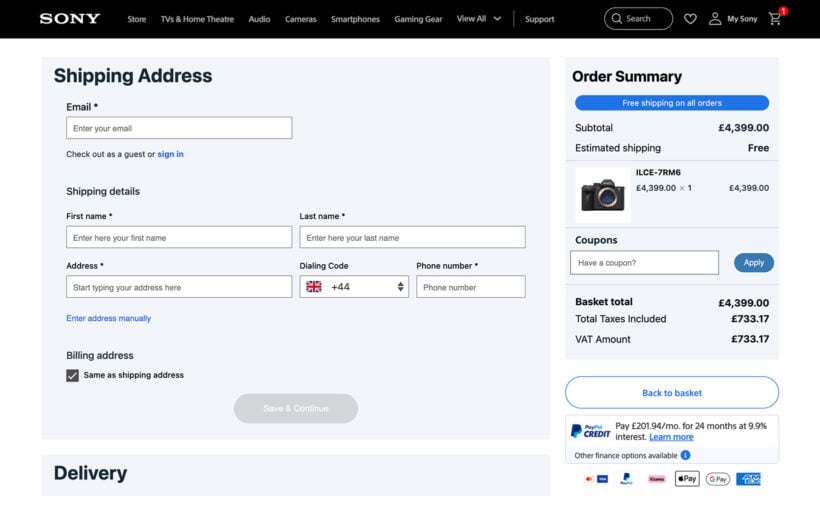Open the wishlist heart icon
Image resolution: width=820 pixels, height=505 pixels.
[x=690, y=19]
